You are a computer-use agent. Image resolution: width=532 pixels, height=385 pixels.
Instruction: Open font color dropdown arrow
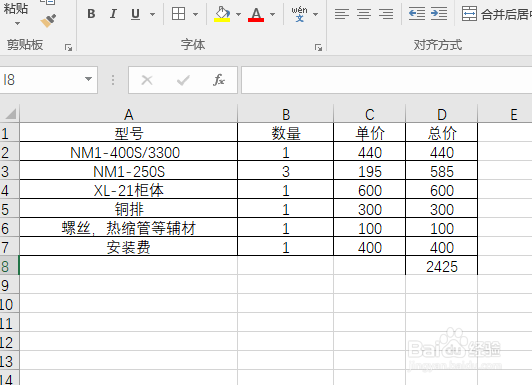tap(272, 14)
